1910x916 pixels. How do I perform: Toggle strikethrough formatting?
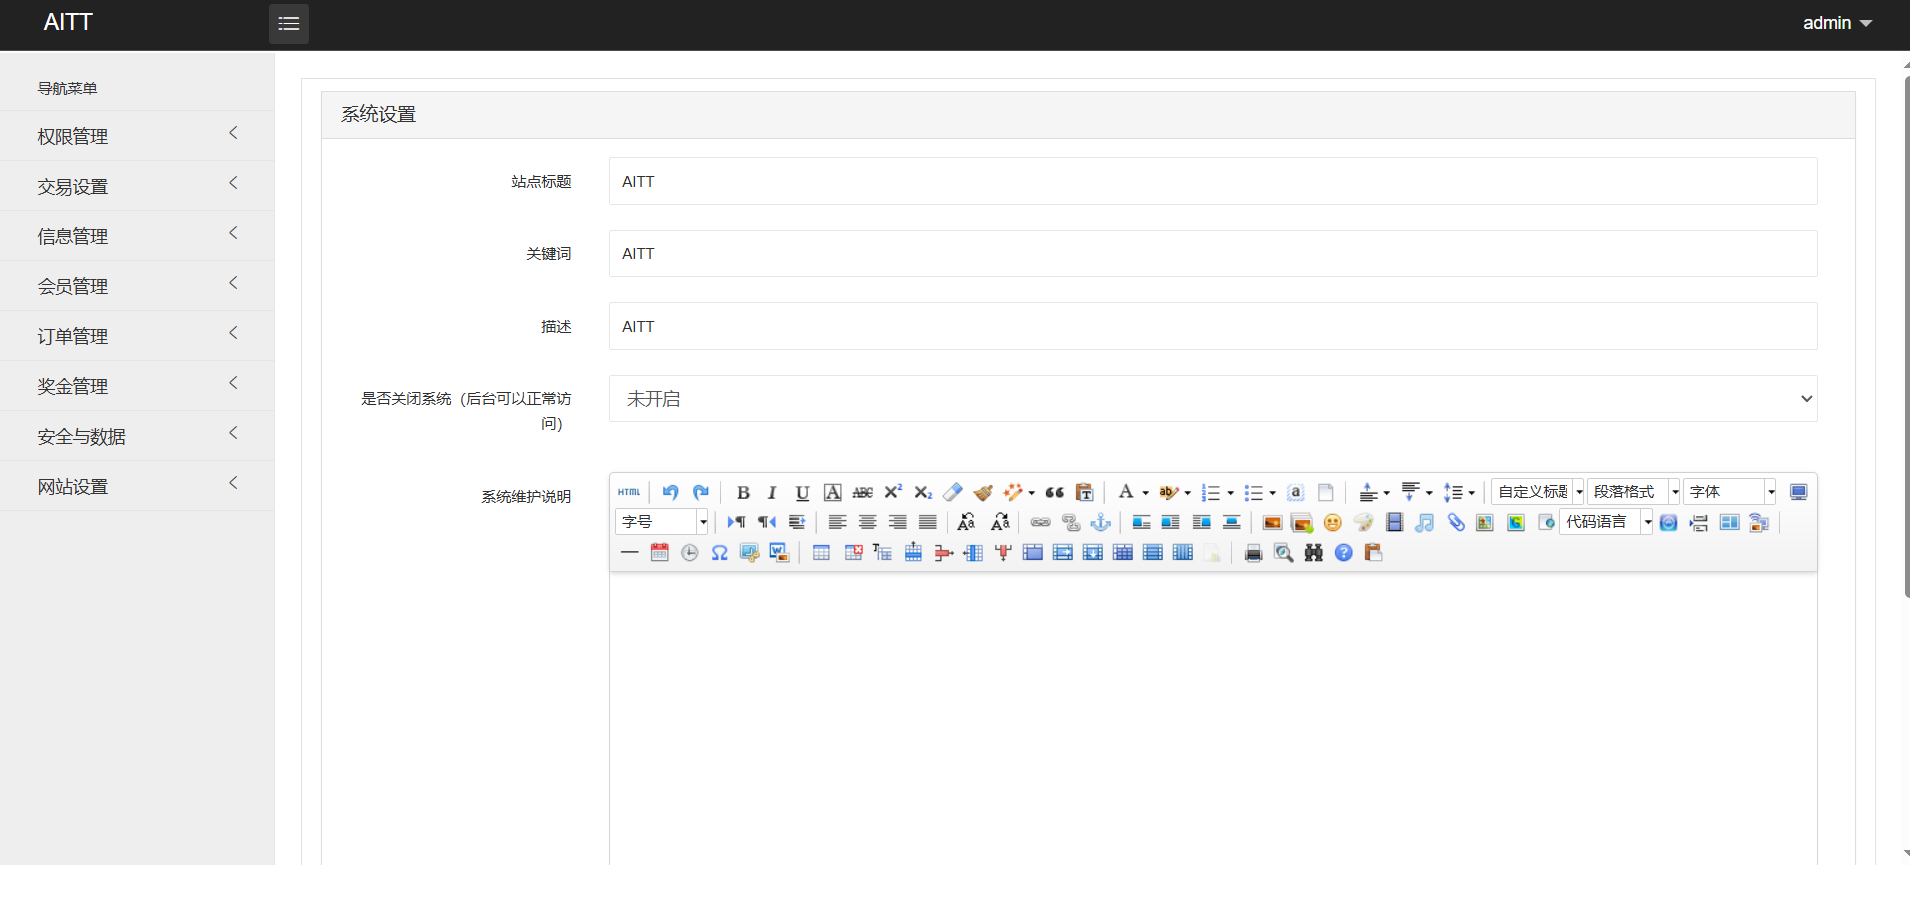(x=862, y=492)
